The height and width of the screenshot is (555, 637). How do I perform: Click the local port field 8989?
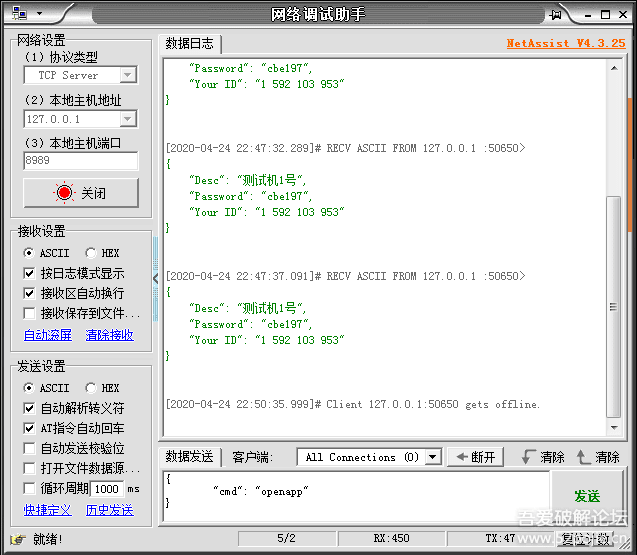coord(81,160)
